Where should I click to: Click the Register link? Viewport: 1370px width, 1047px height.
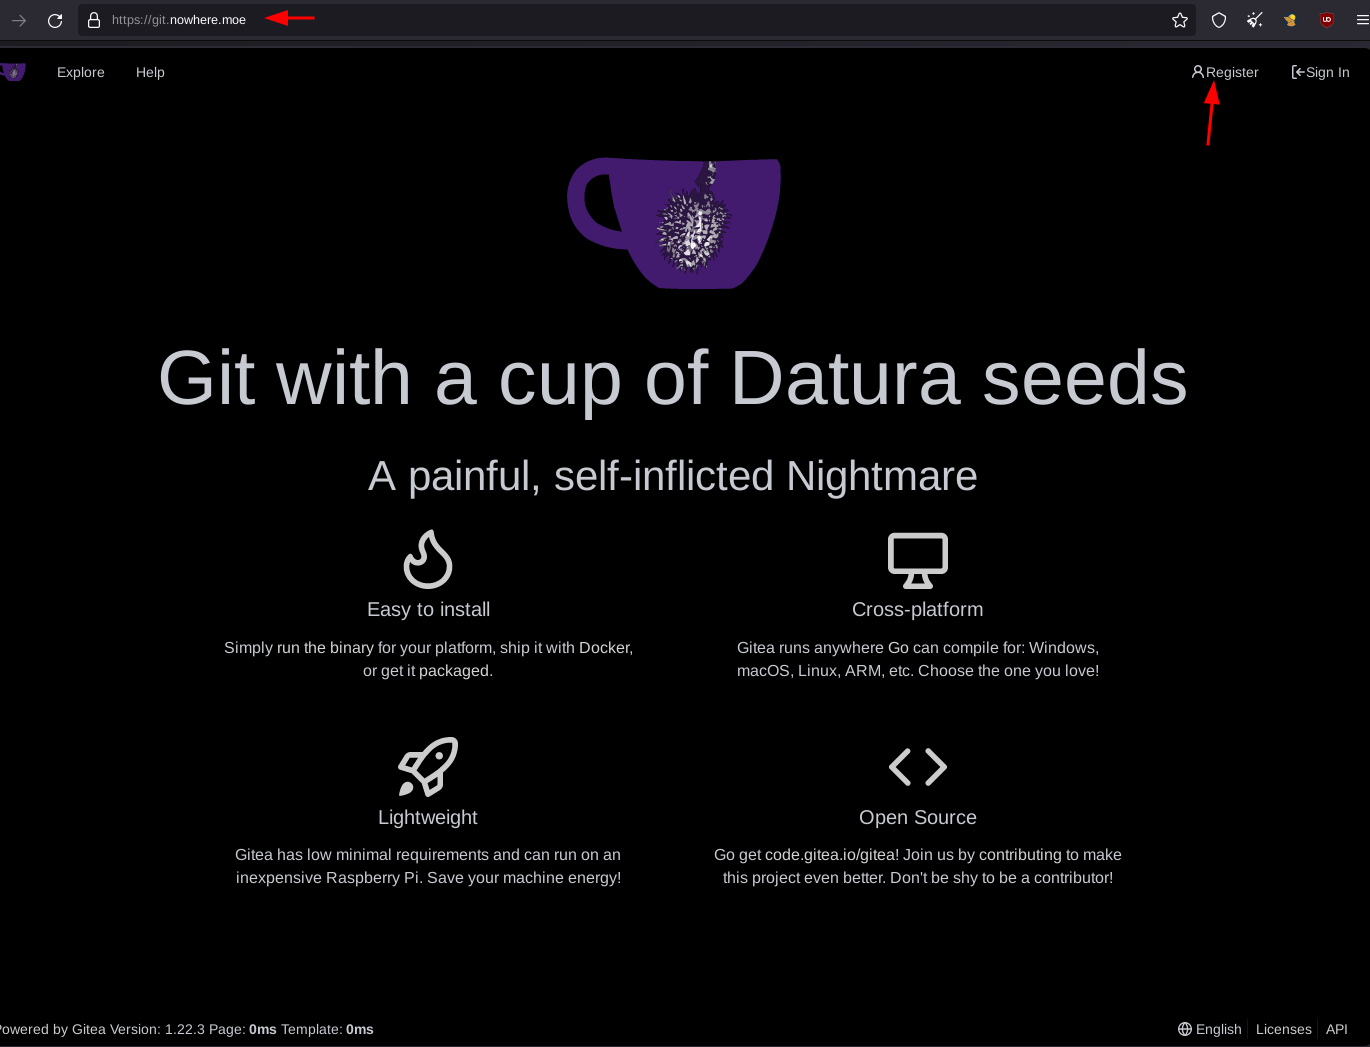coord(1225,72)
